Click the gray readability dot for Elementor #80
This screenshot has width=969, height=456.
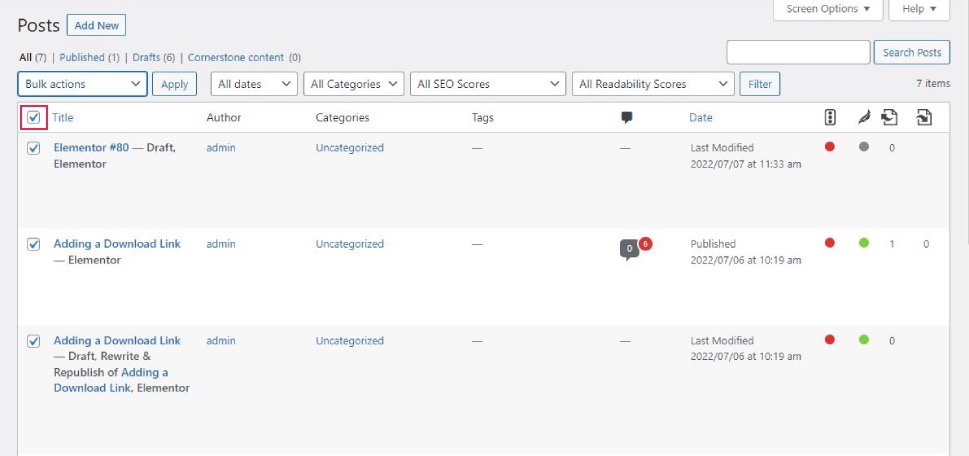tap(864, 147)
